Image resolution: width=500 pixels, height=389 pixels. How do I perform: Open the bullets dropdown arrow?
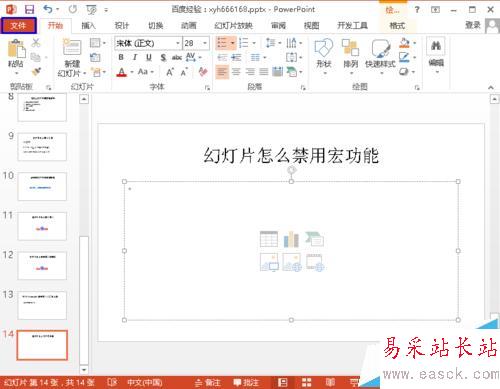tap(233, 43)
